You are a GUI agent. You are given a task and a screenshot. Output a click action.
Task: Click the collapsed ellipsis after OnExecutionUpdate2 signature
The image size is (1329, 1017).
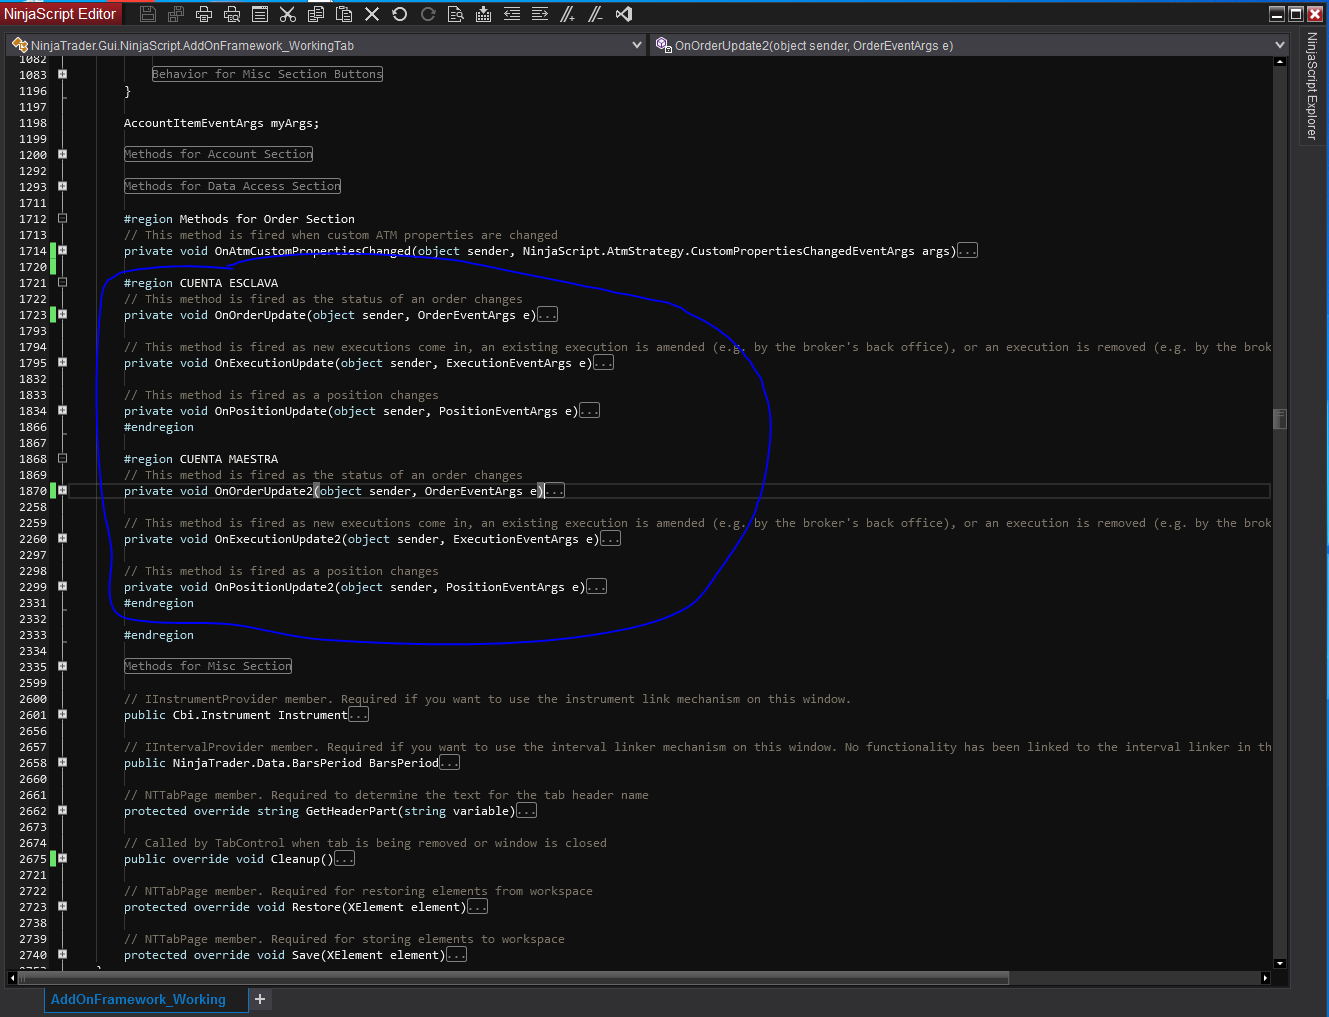[x=610, y=538]
